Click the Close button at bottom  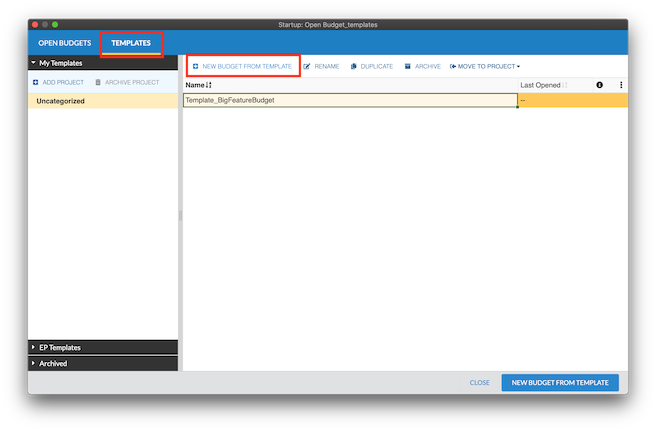[x=479, y=382]
